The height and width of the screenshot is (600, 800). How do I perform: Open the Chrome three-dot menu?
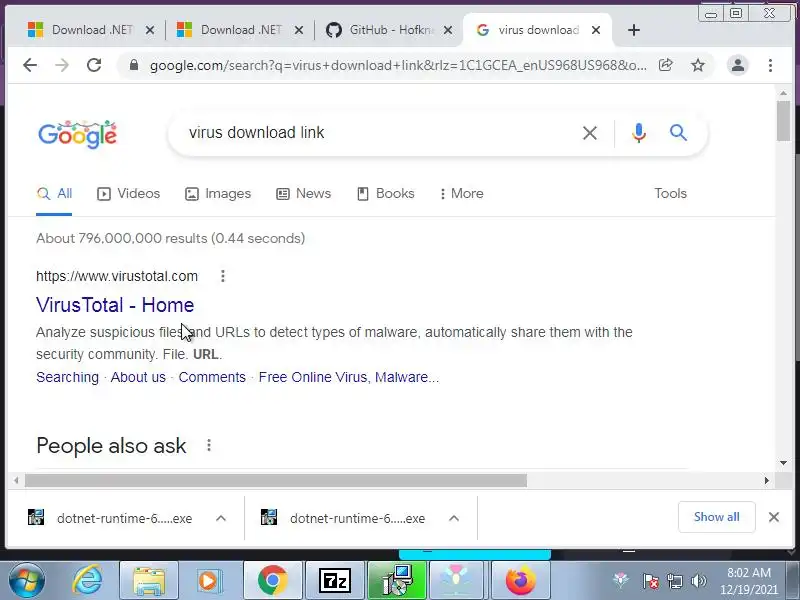click(x=770, y=65)
